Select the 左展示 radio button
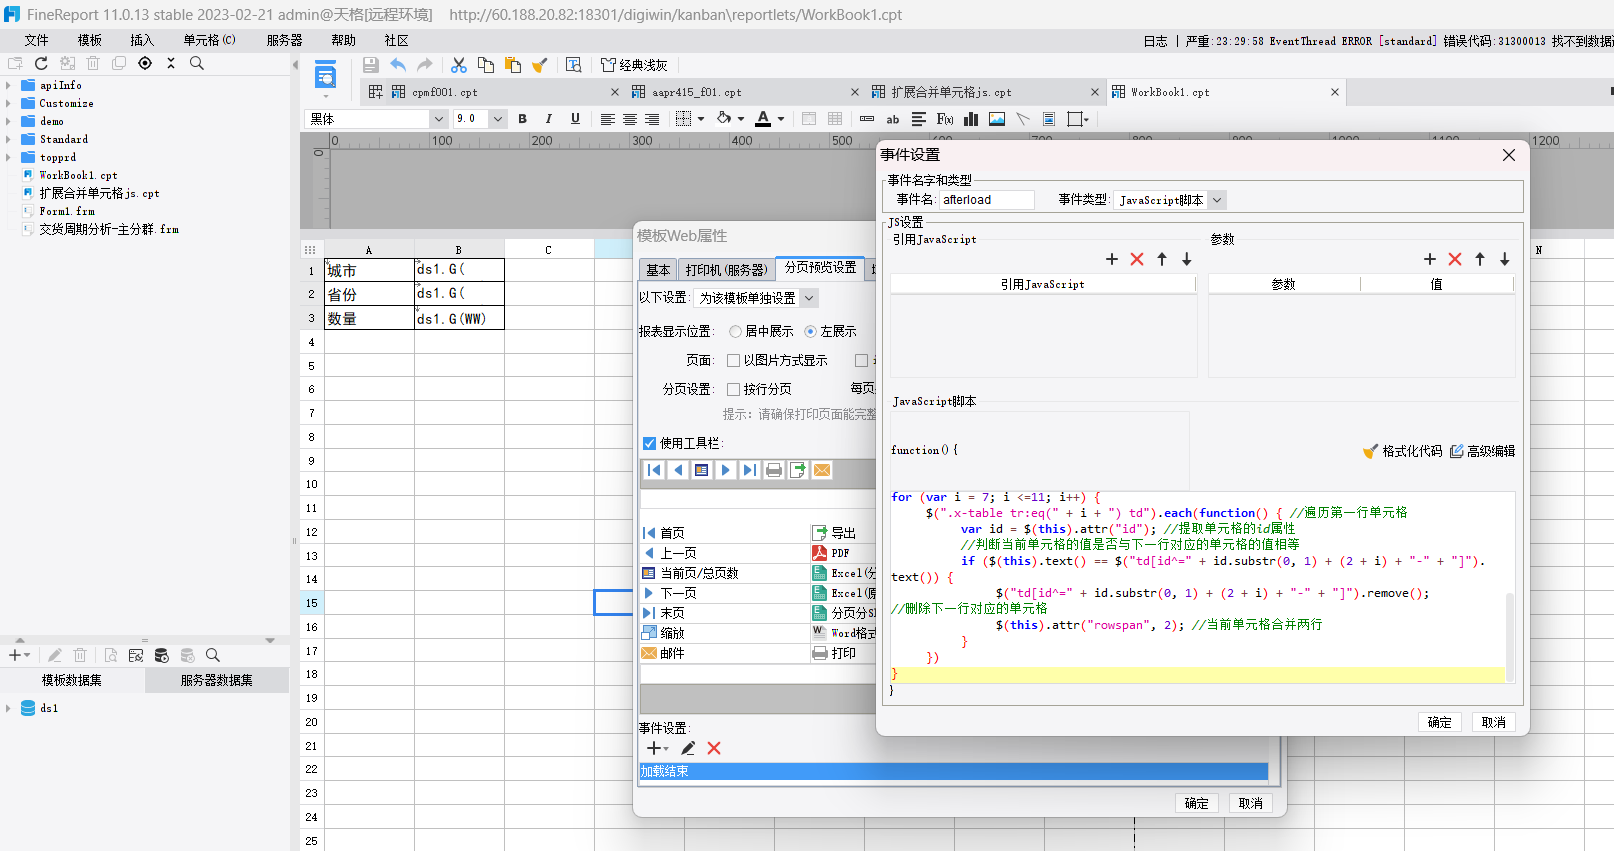 pos(811,331)
